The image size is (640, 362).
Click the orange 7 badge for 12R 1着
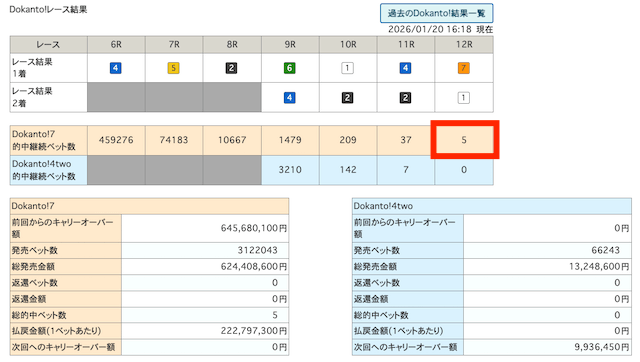(463, 68)
